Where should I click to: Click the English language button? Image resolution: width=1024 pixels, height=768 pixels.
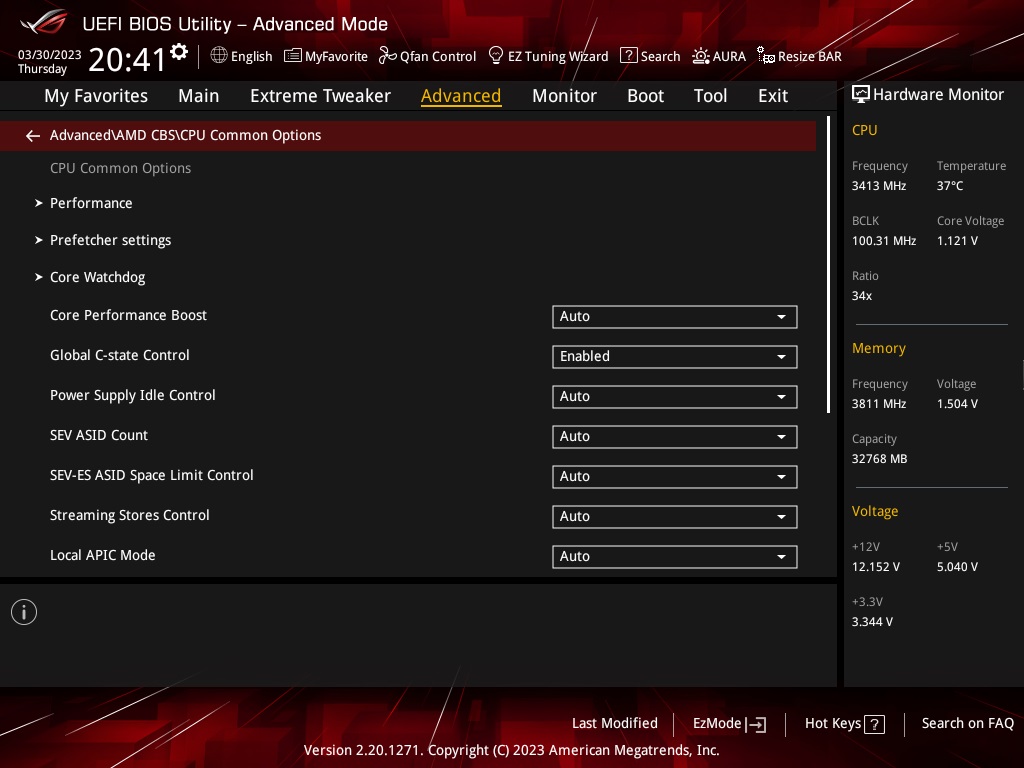[251, 57]
